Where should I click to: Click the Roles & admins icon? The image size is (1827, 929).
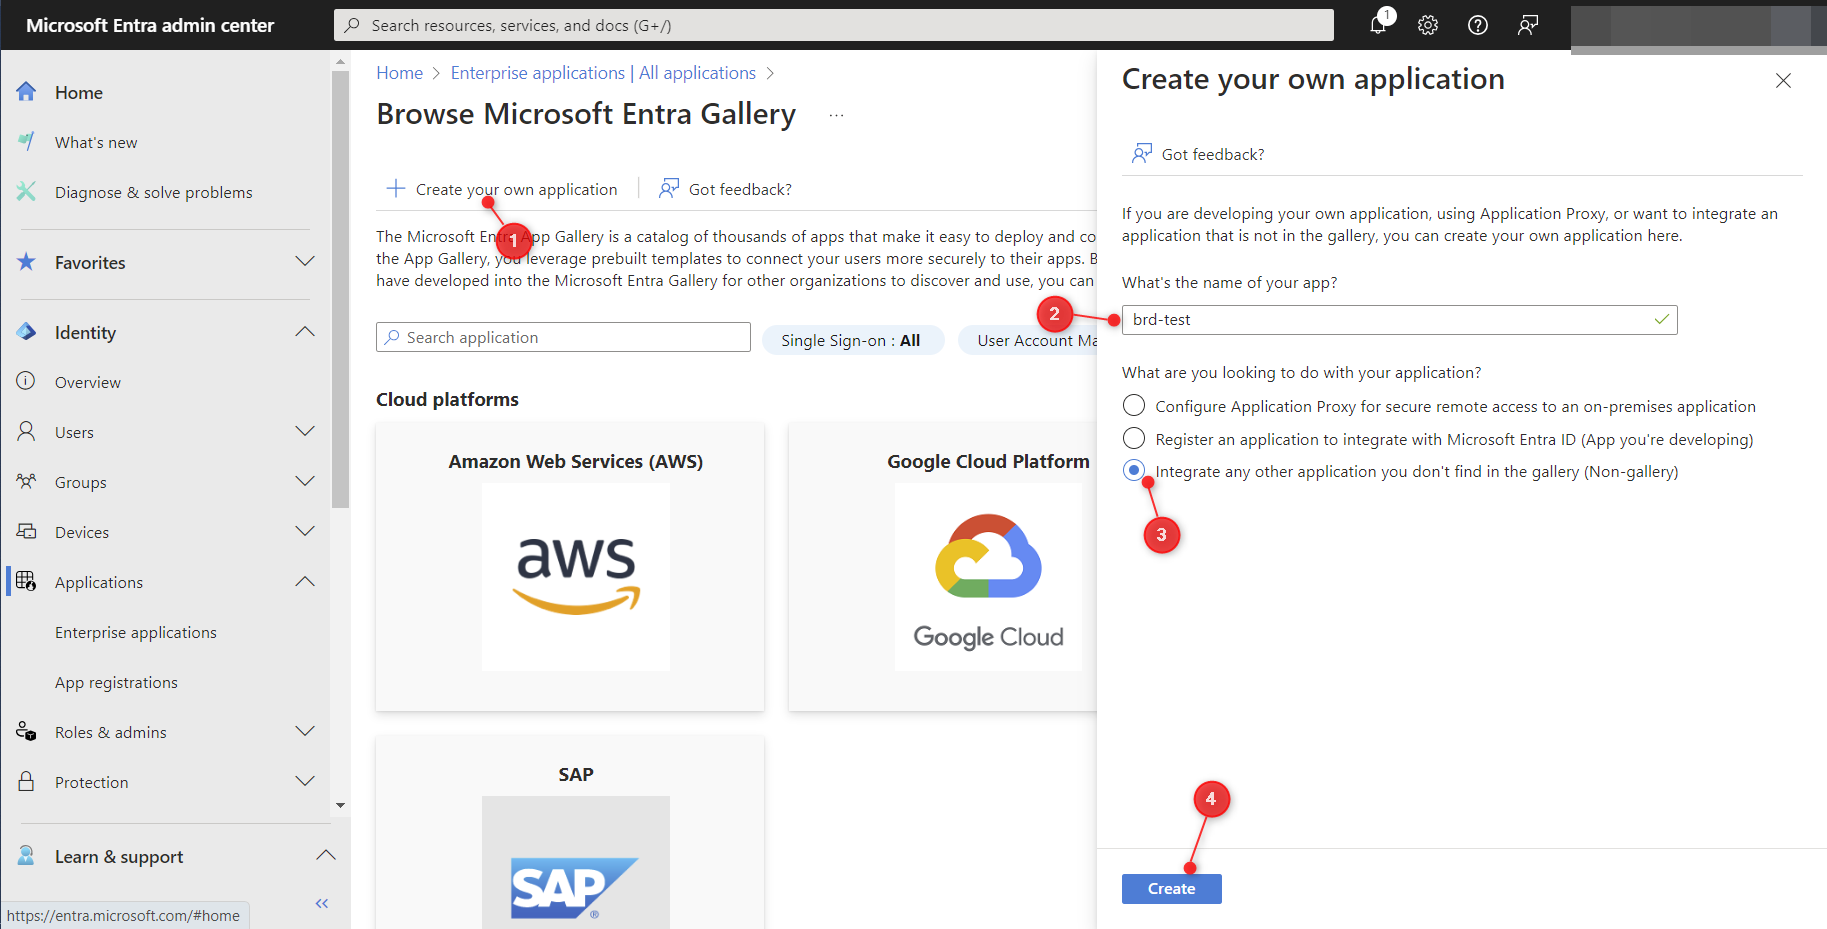(x=26, y=731)
